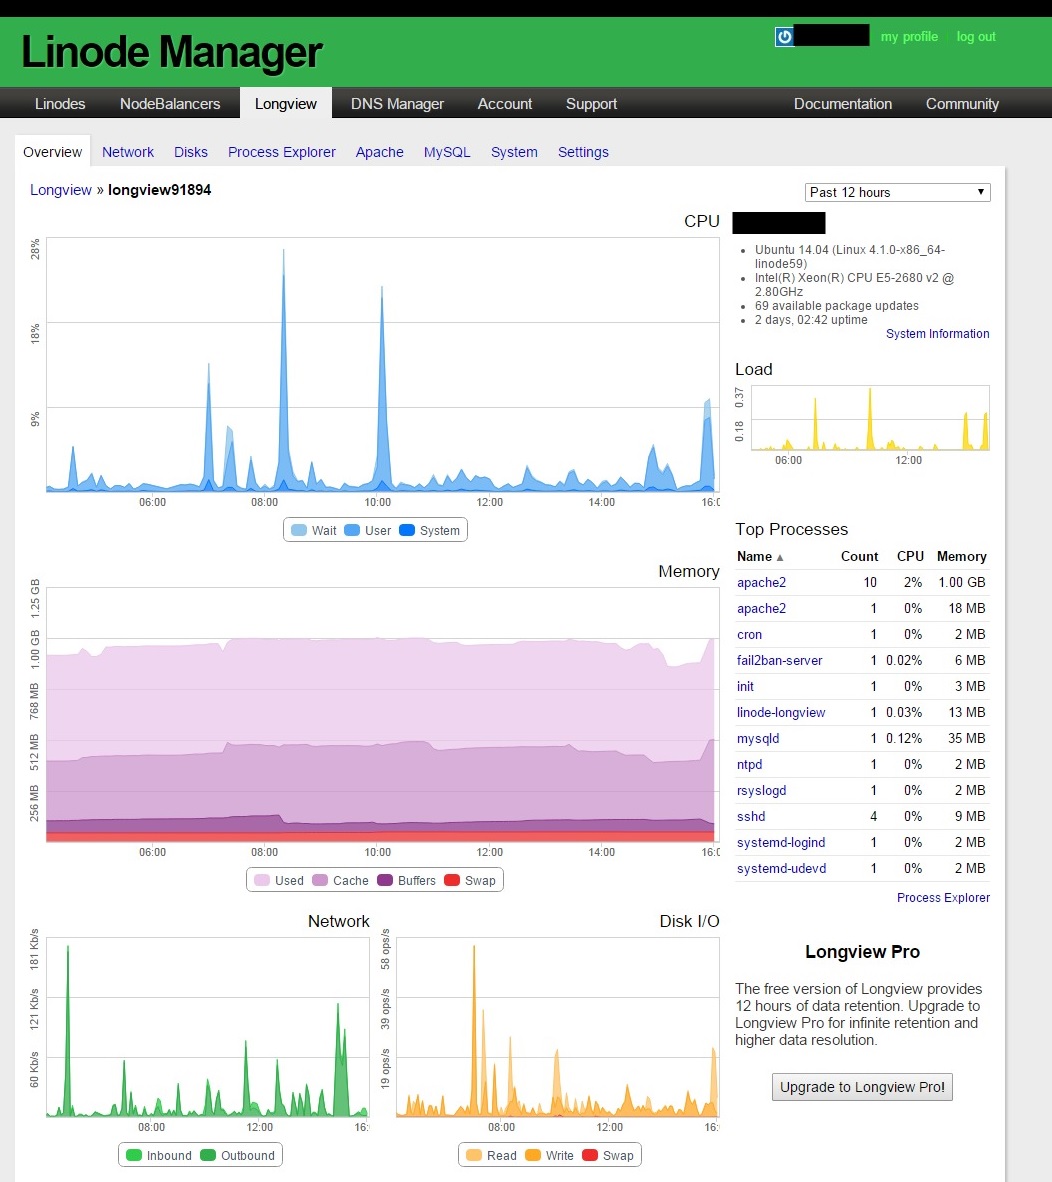Select the Longview main tab
Image resolution: width=1052 pixels, height=1182 pixels.
point(286,103)
